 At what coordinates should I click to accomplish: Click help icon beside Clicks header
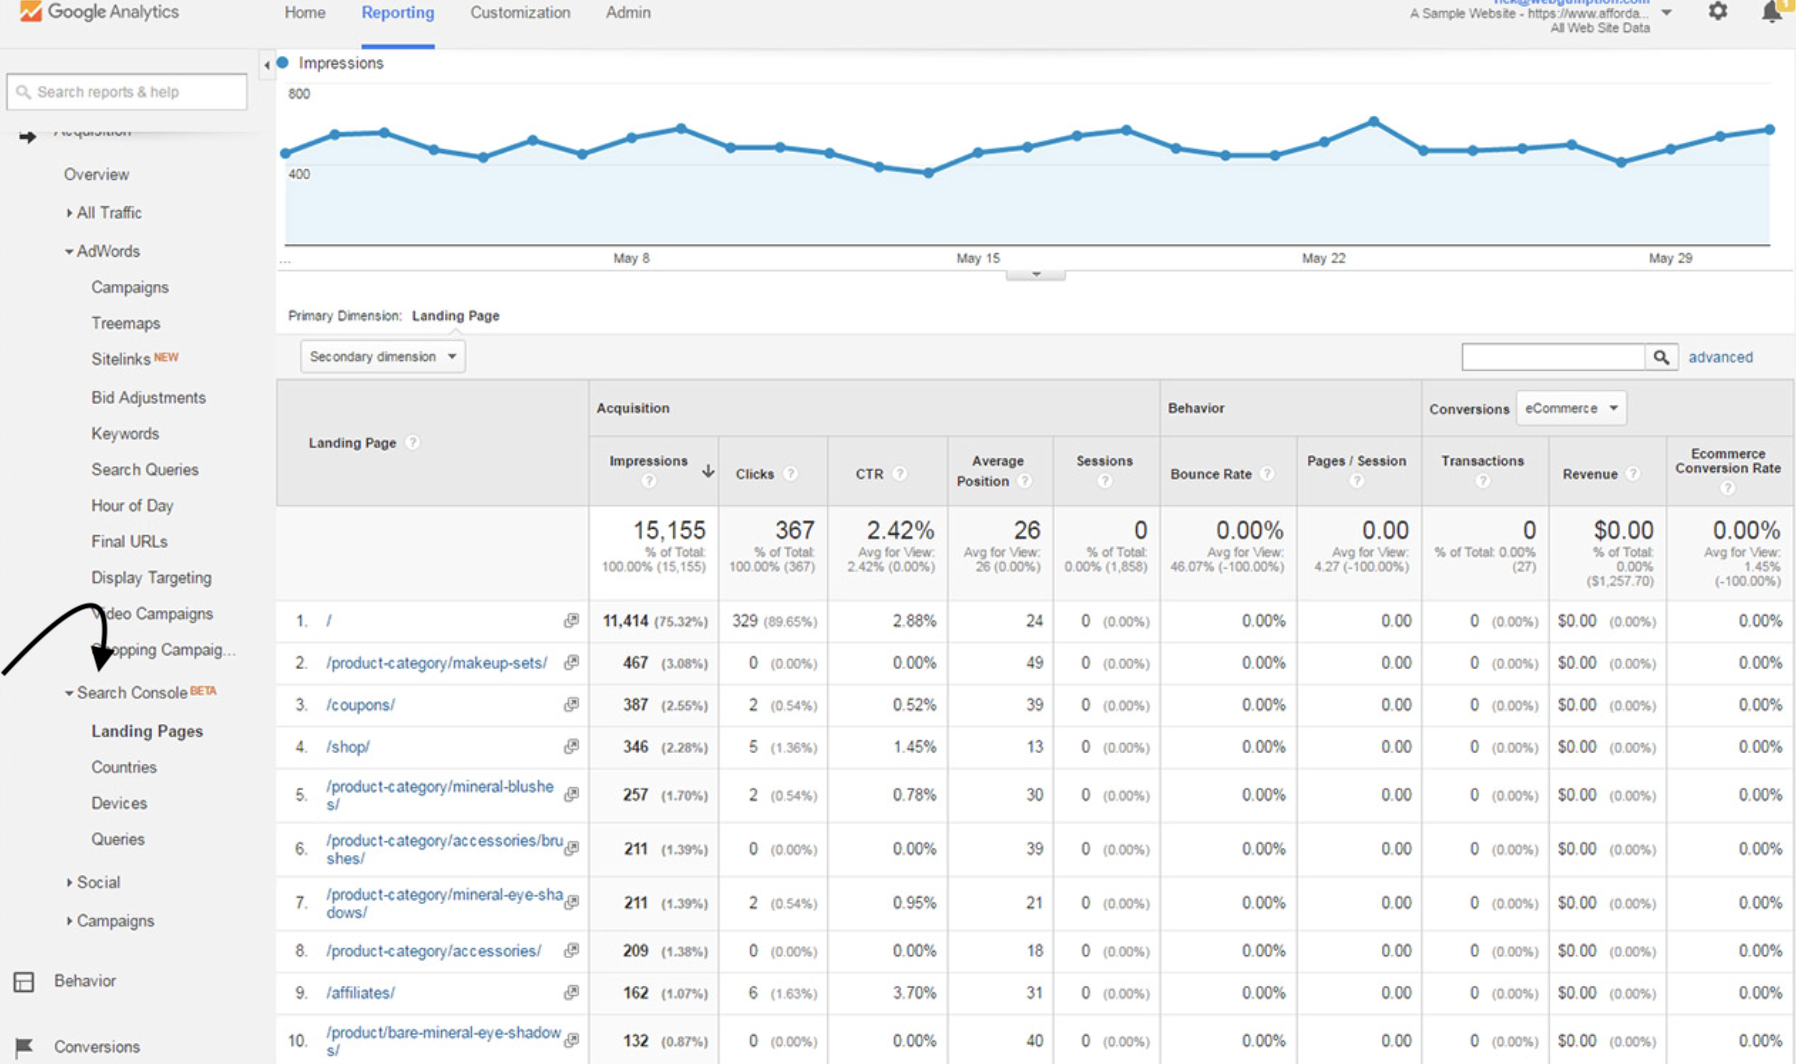pyautogui.click(x=790, y=474)
